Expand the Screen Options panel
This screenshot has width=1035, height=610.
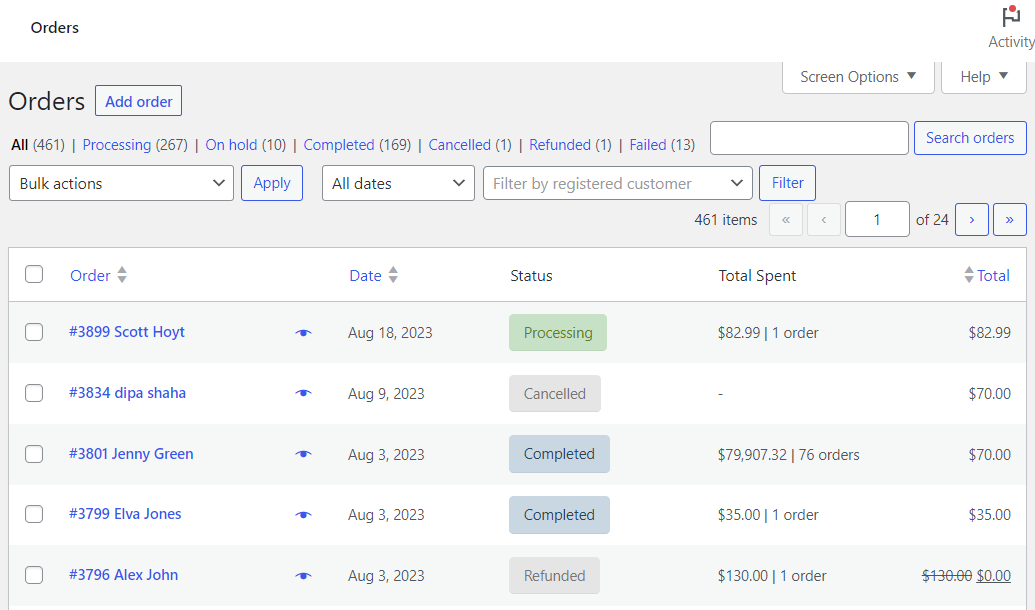[857, 76]
